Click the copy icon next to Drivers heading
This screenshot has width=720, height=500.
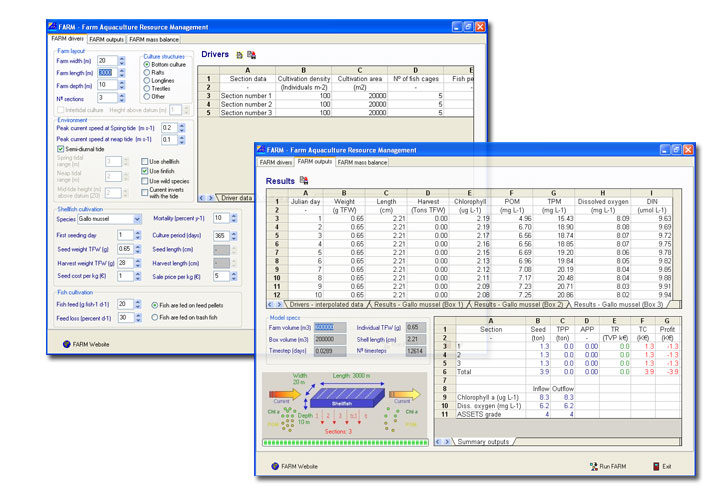click(239, 55)
